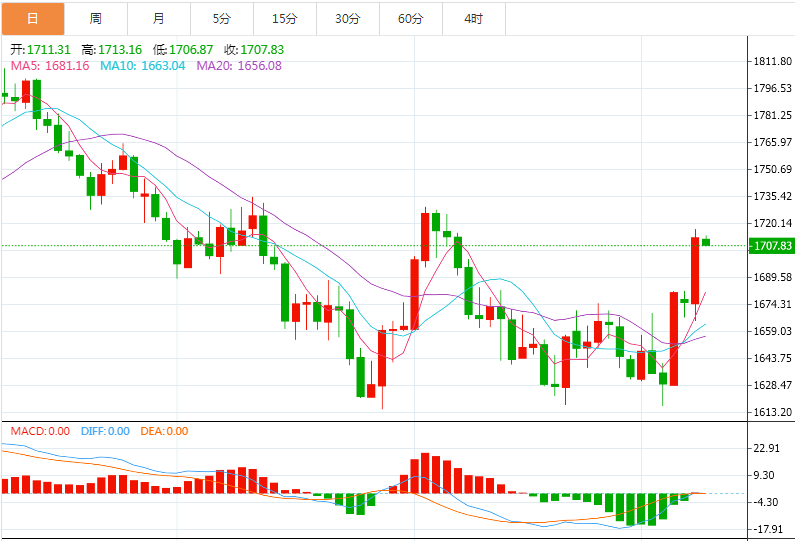Open the 15分 timeframe tab

(x=284, y=19)
